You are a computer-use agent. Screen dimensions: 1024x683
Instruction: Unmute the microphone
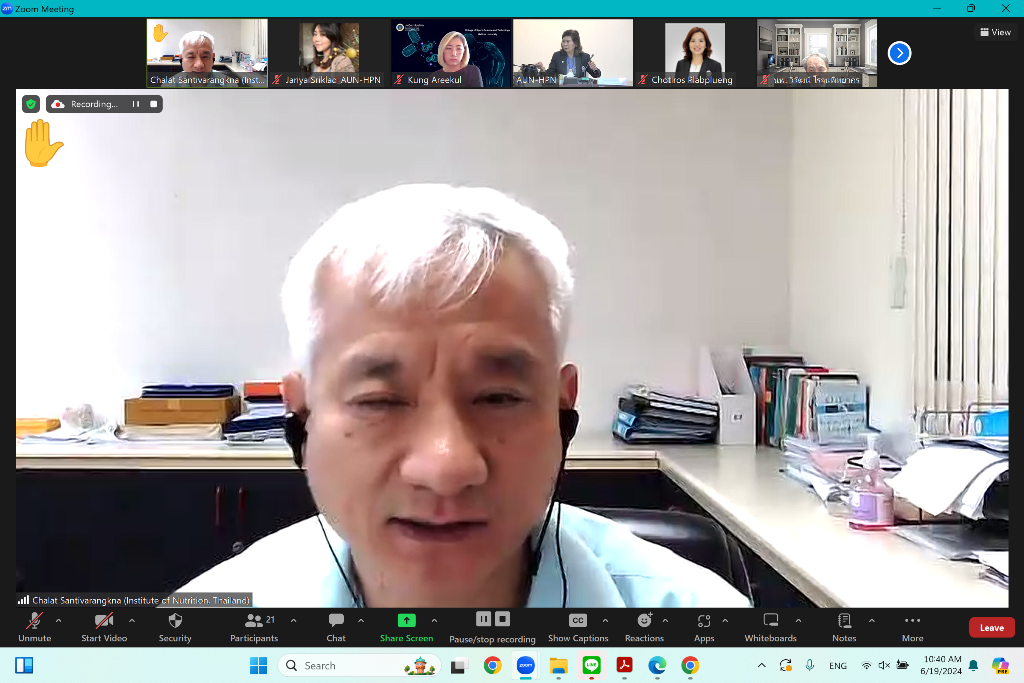tap(34, 626)
